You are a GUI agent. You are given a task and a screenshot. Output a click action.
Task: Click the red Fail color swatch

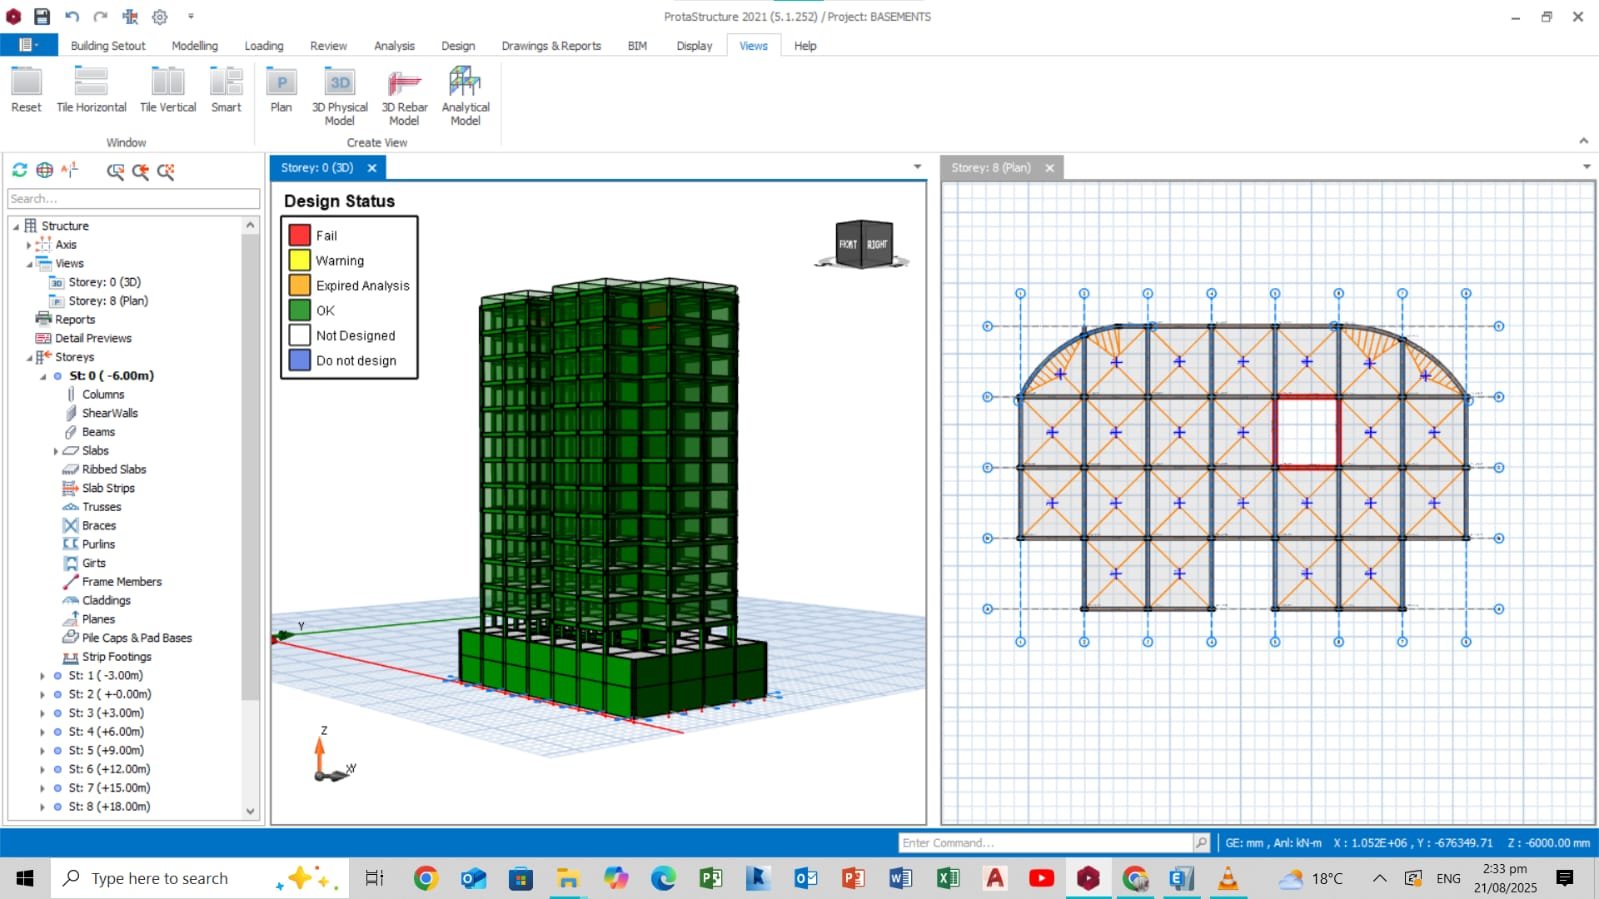click(x=299, y=236)
